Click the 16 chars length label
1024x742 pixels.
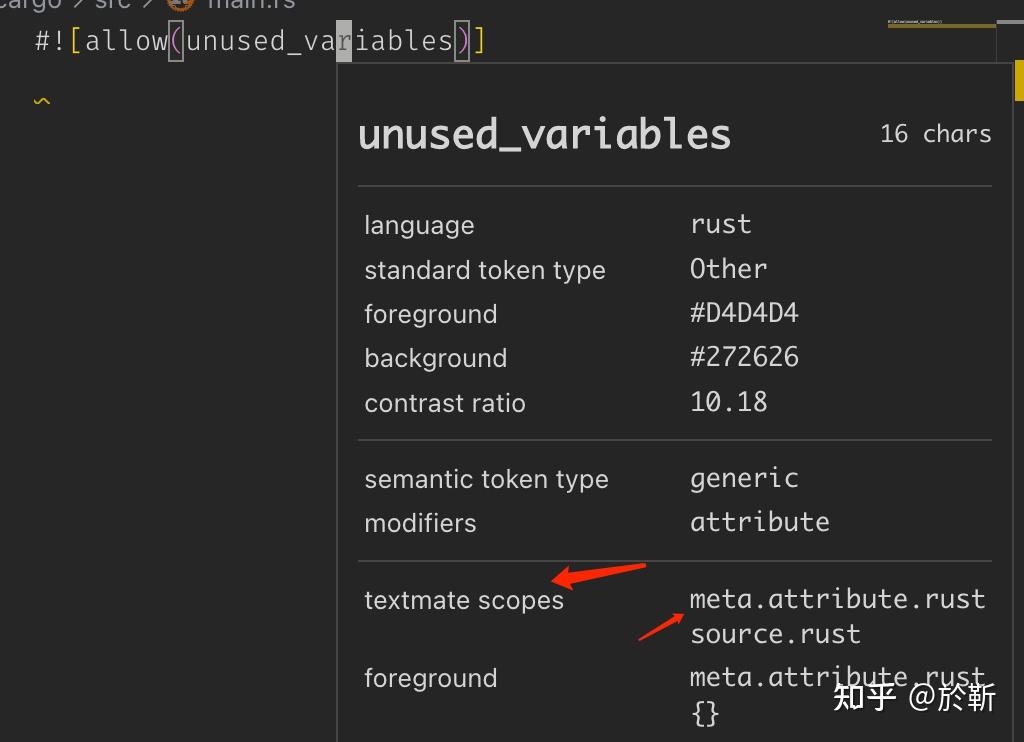[x=935, y=133]
